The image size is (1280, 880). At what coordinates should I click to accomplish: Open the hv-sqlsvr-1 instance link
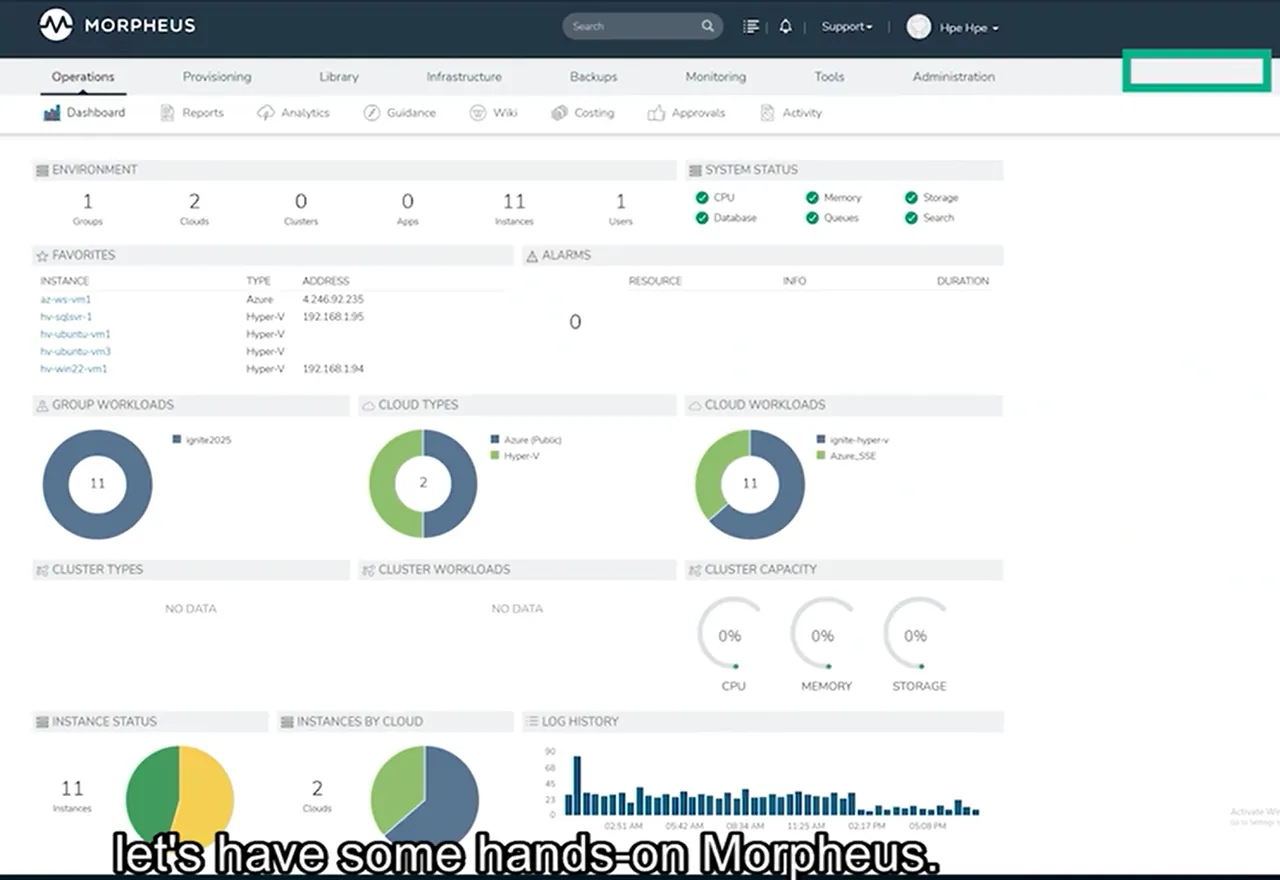click(66, 317)
